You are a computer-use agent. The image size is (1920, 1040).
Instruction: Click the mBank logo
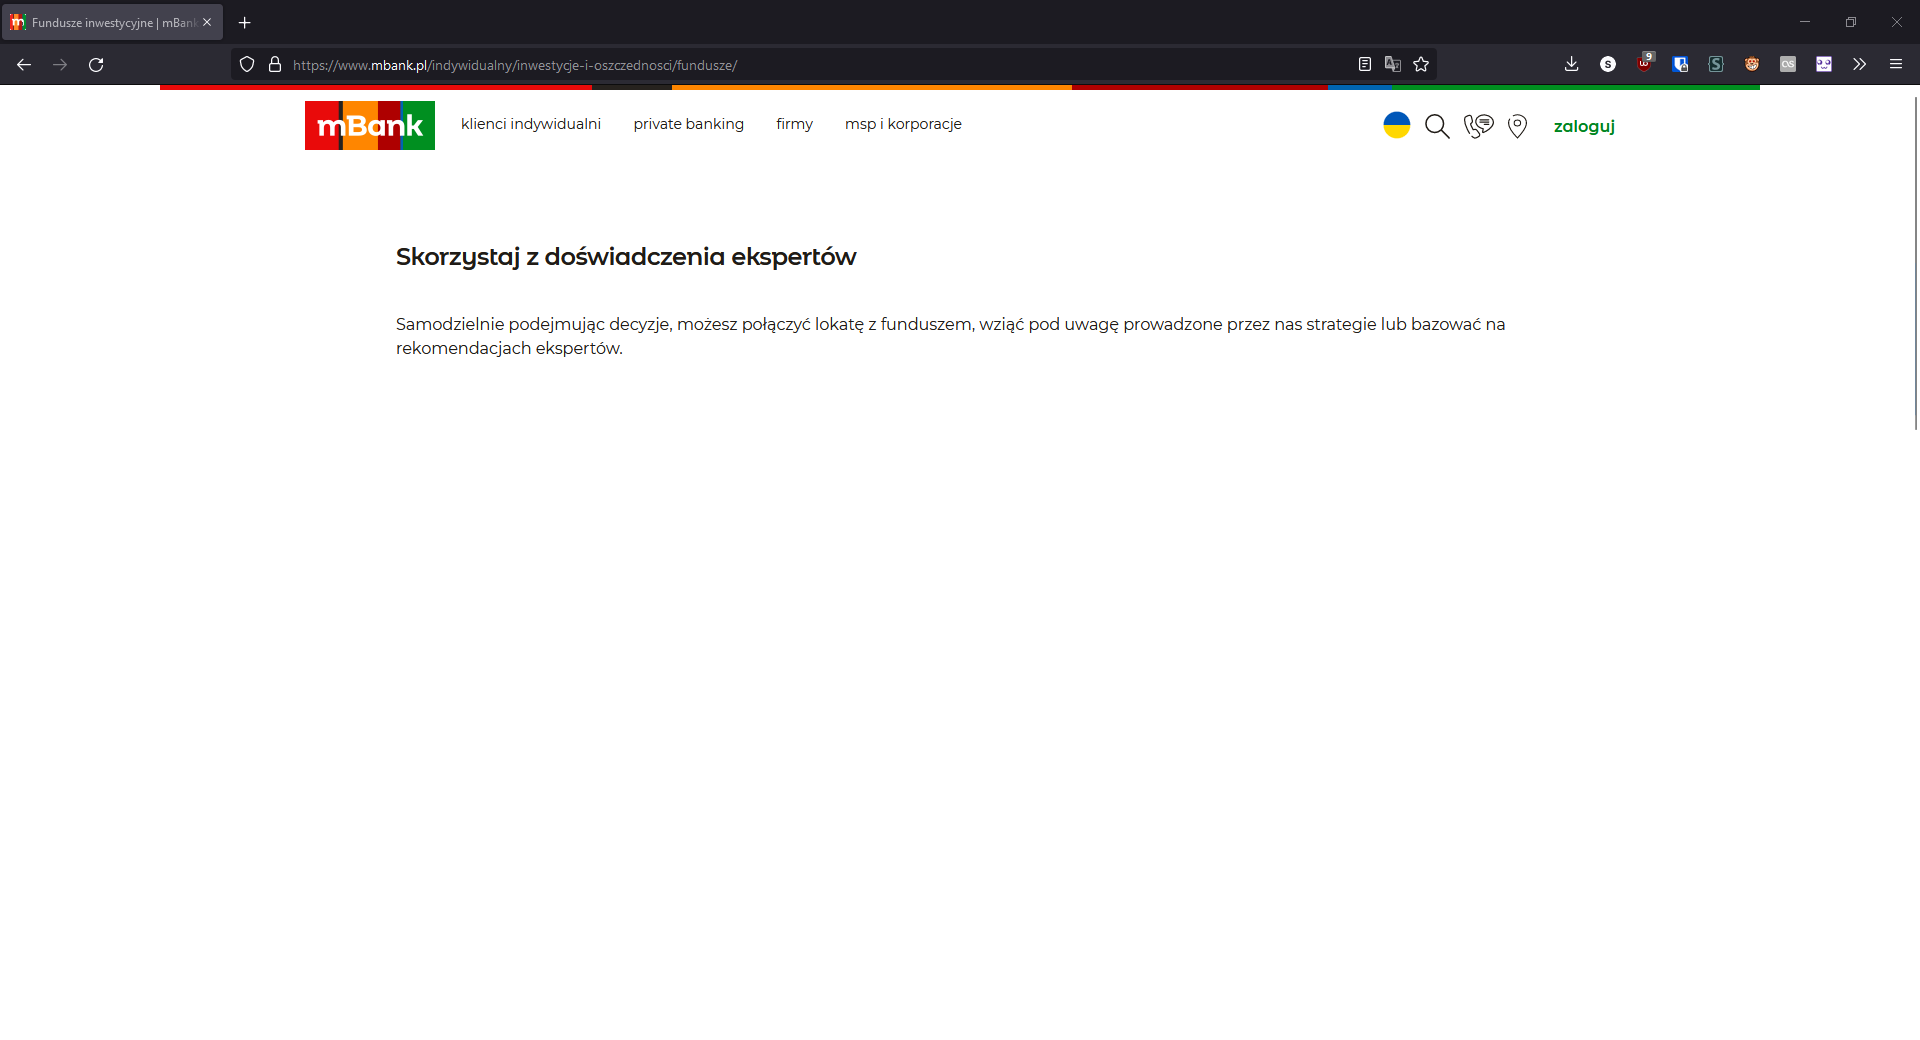(369, 125)
